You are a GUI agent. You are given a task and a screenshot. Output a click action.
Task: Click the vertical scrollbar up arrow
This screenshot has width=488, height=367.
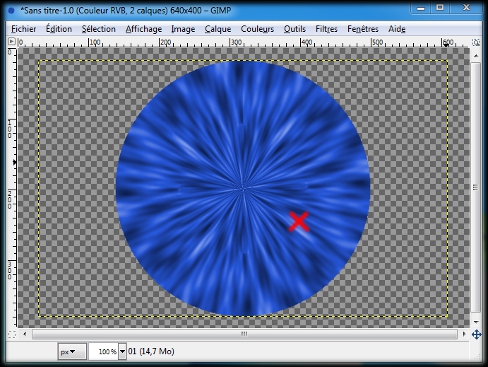476,56
